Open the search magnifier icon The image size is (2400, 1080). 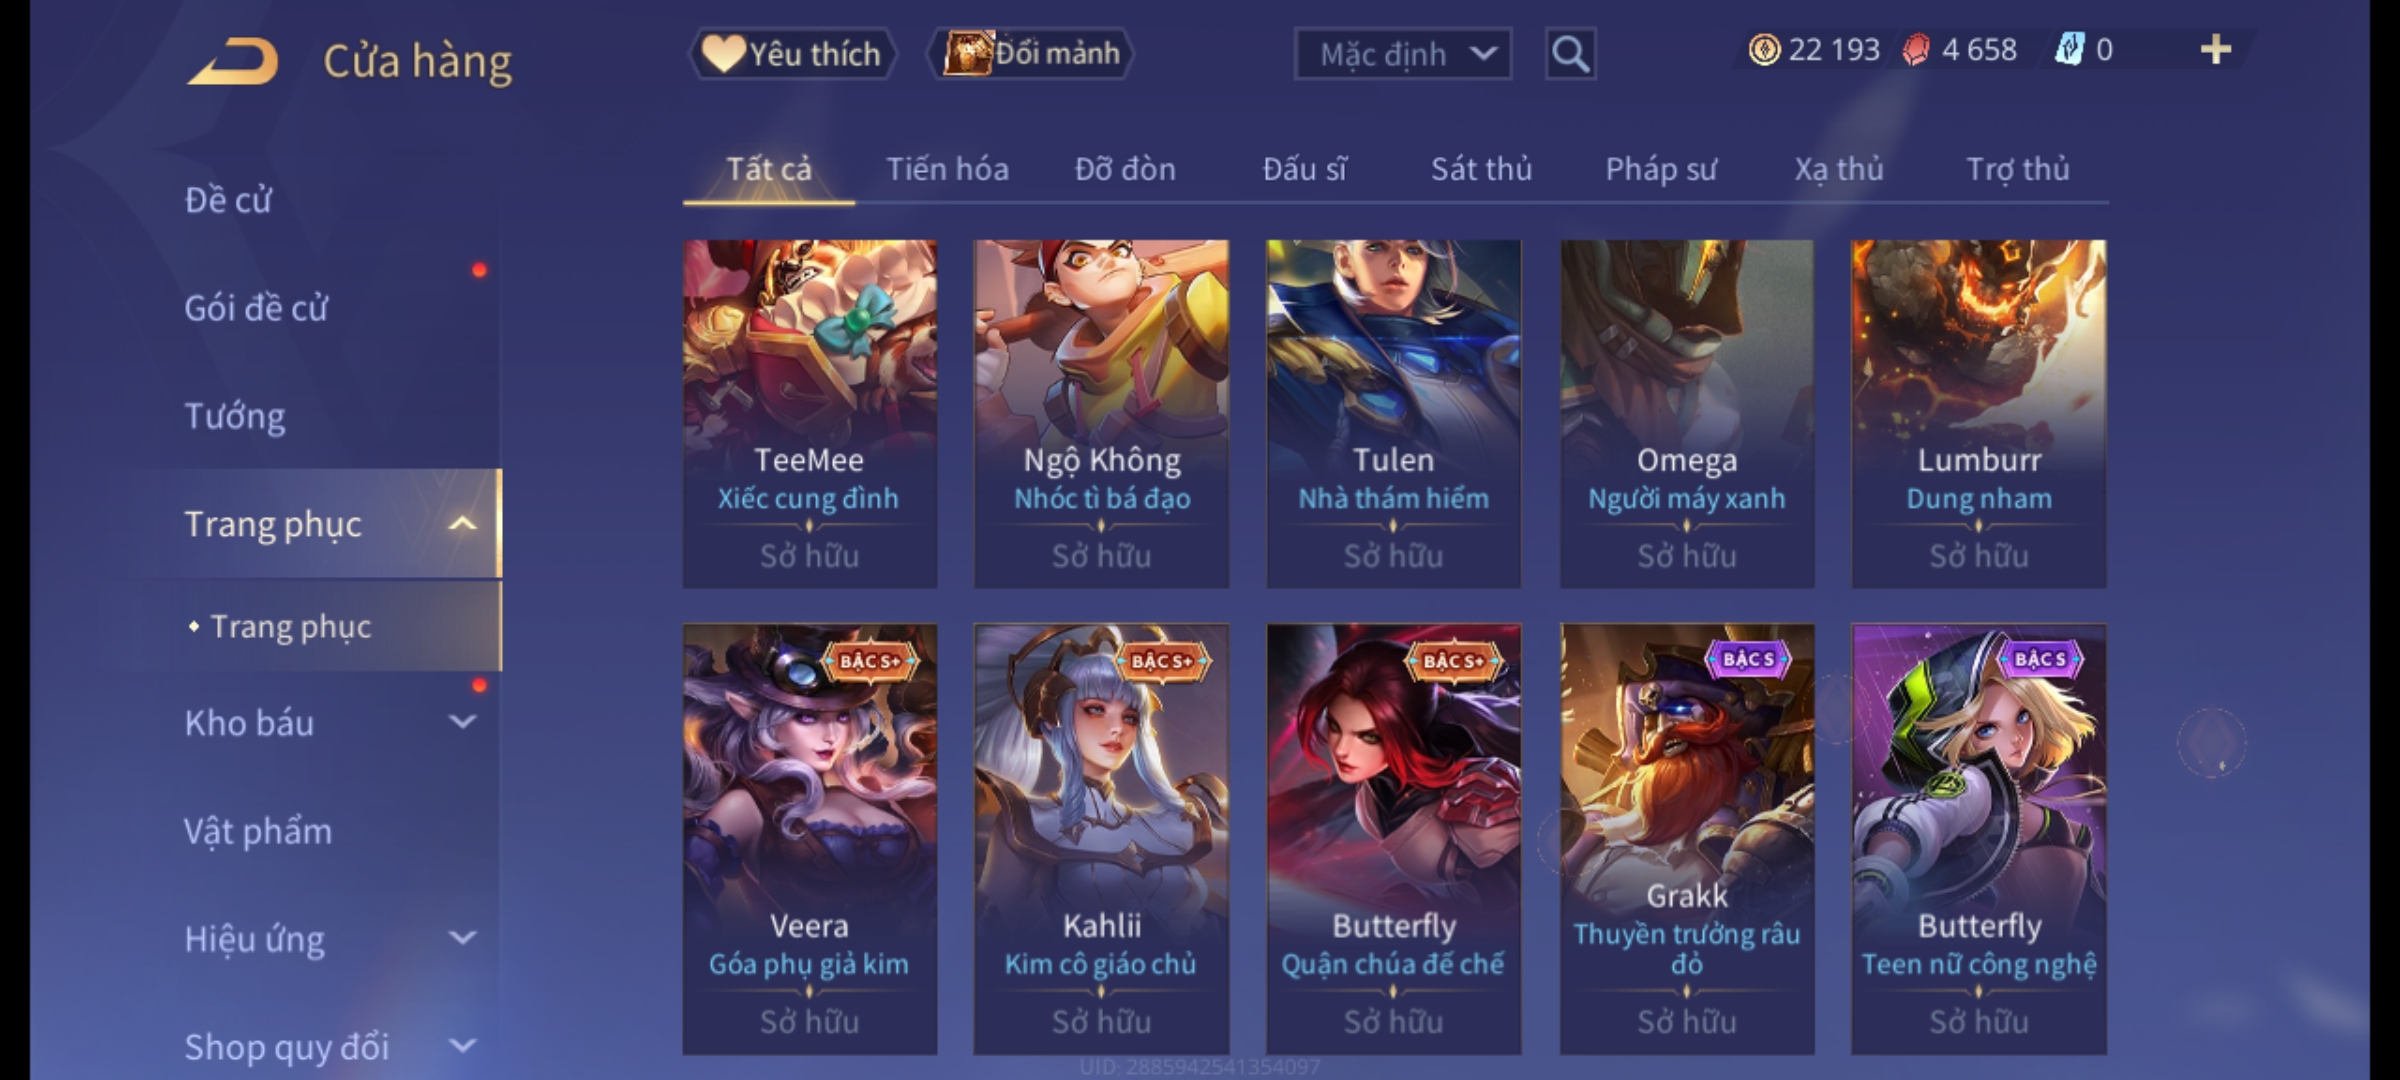click(x=1570, y=54)
